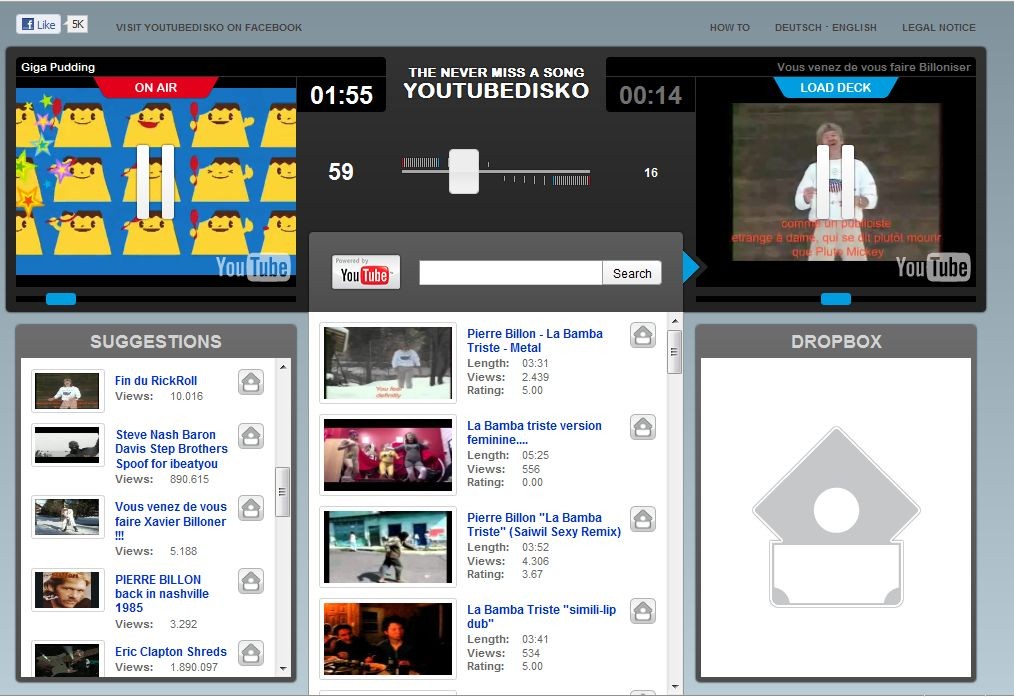Screen dimensions: 1014x697
Task: Click search results scroll down arrow
Action: [x=674, y=687]
